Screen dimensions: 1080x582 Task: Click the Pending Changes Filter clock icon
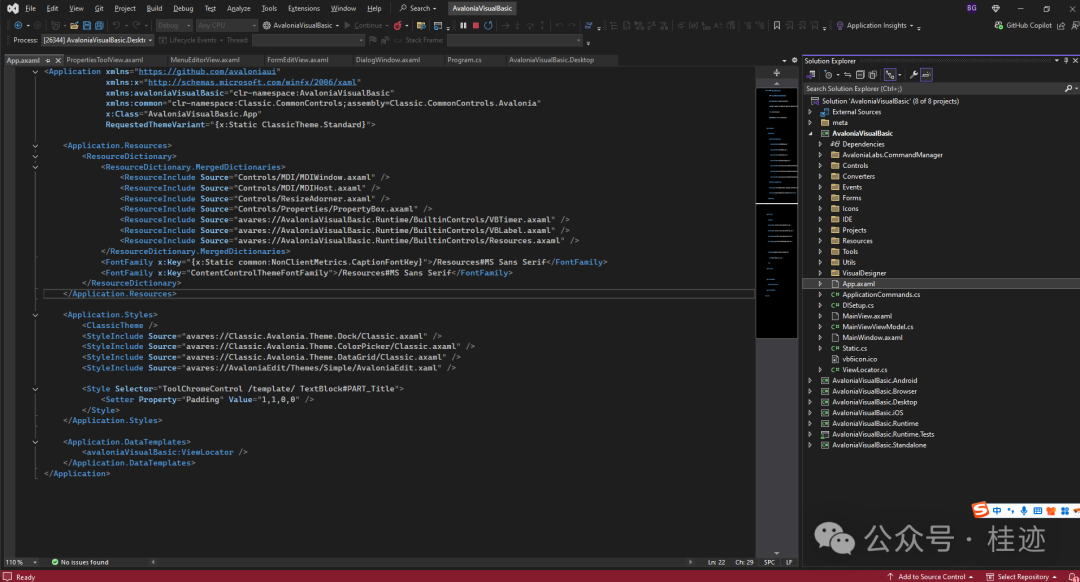[828, 74]
